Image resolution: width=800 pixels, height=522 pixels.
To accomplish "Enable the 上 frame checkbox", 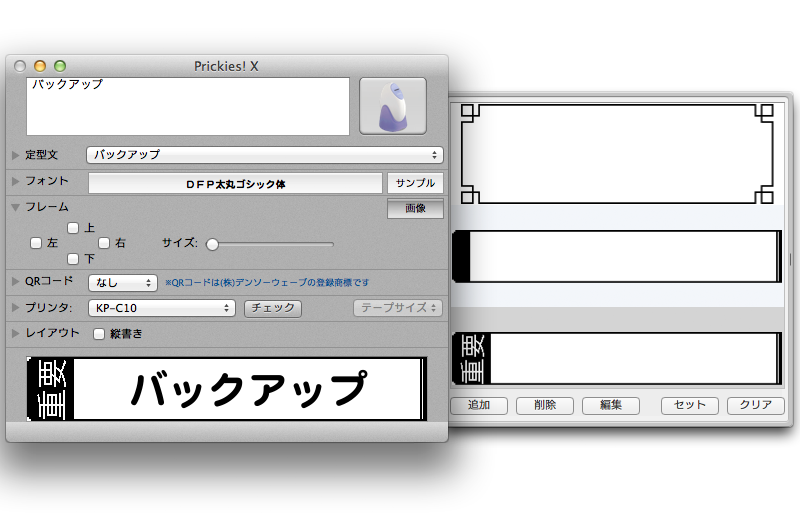I will pos(73,228).
